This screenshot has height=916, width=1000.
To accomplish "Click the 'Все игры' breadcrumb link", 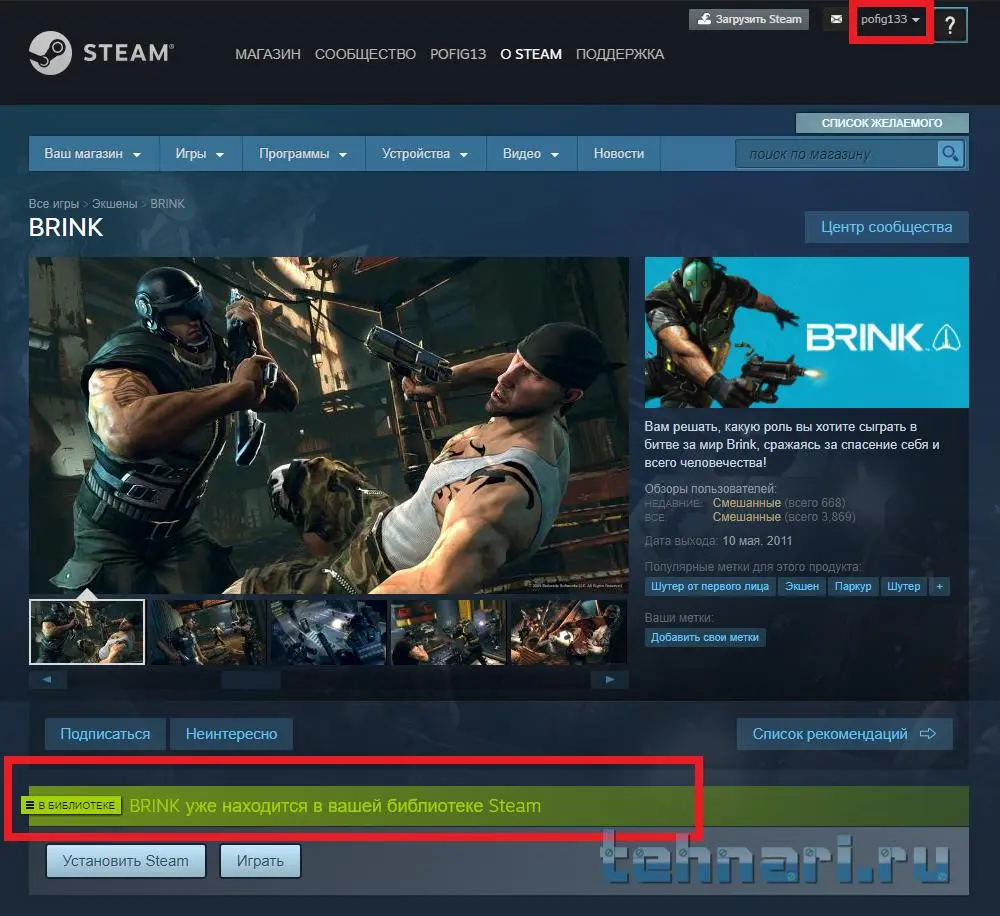I will tap(54, 203).
